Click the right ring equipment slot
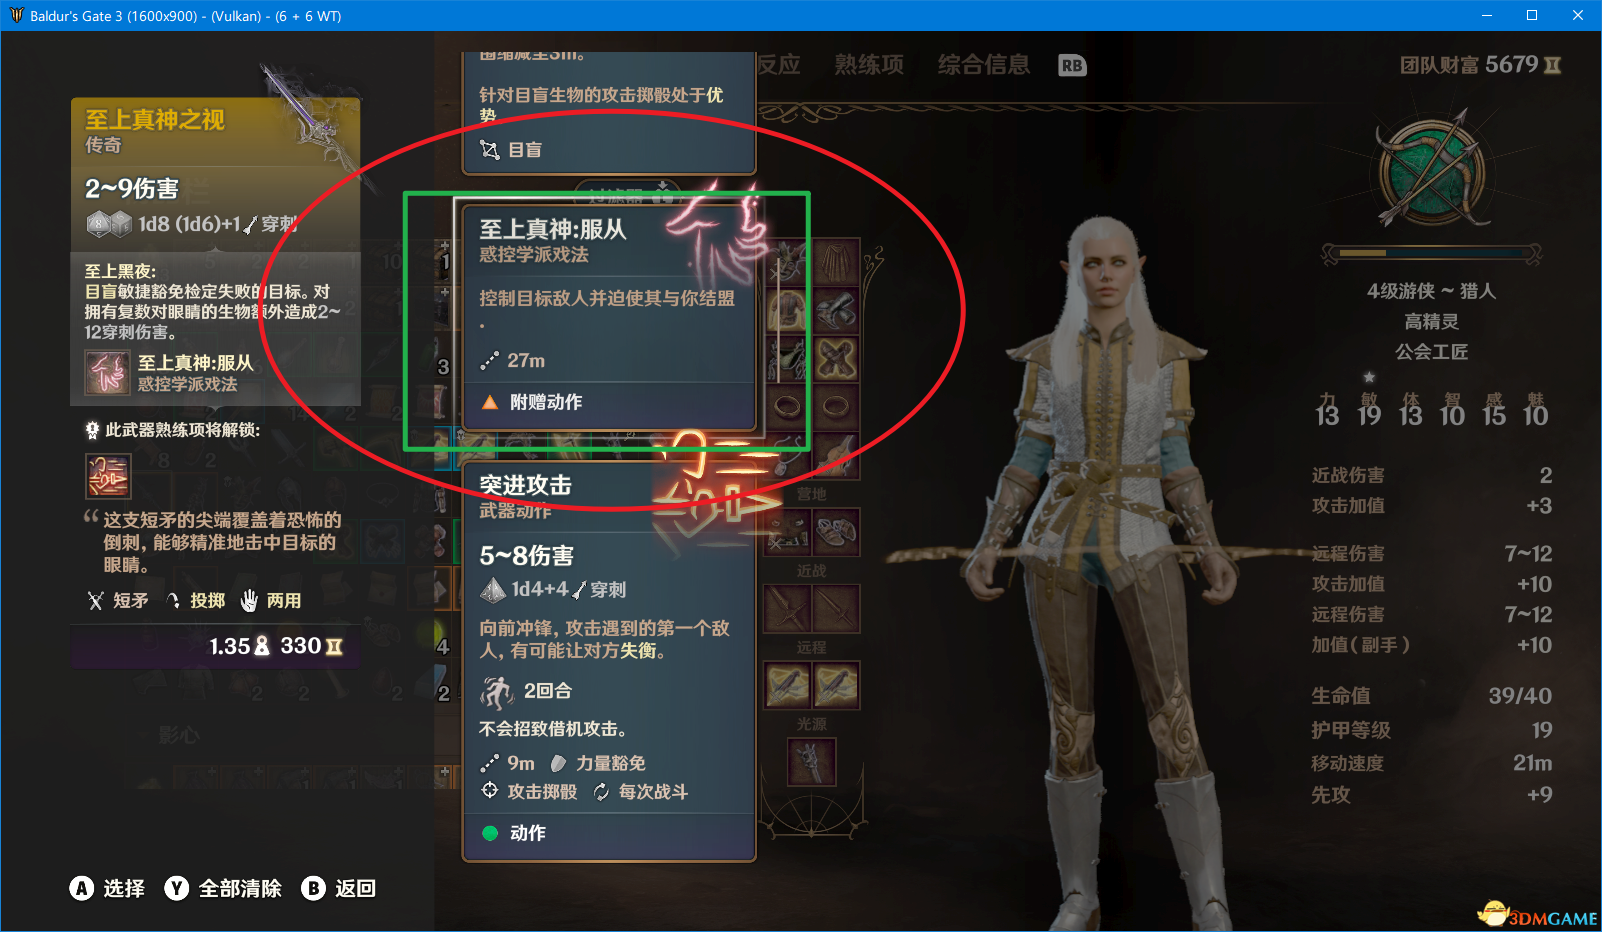The width and height of the screenshot is (1602, 932). click(x=836, y=406)
